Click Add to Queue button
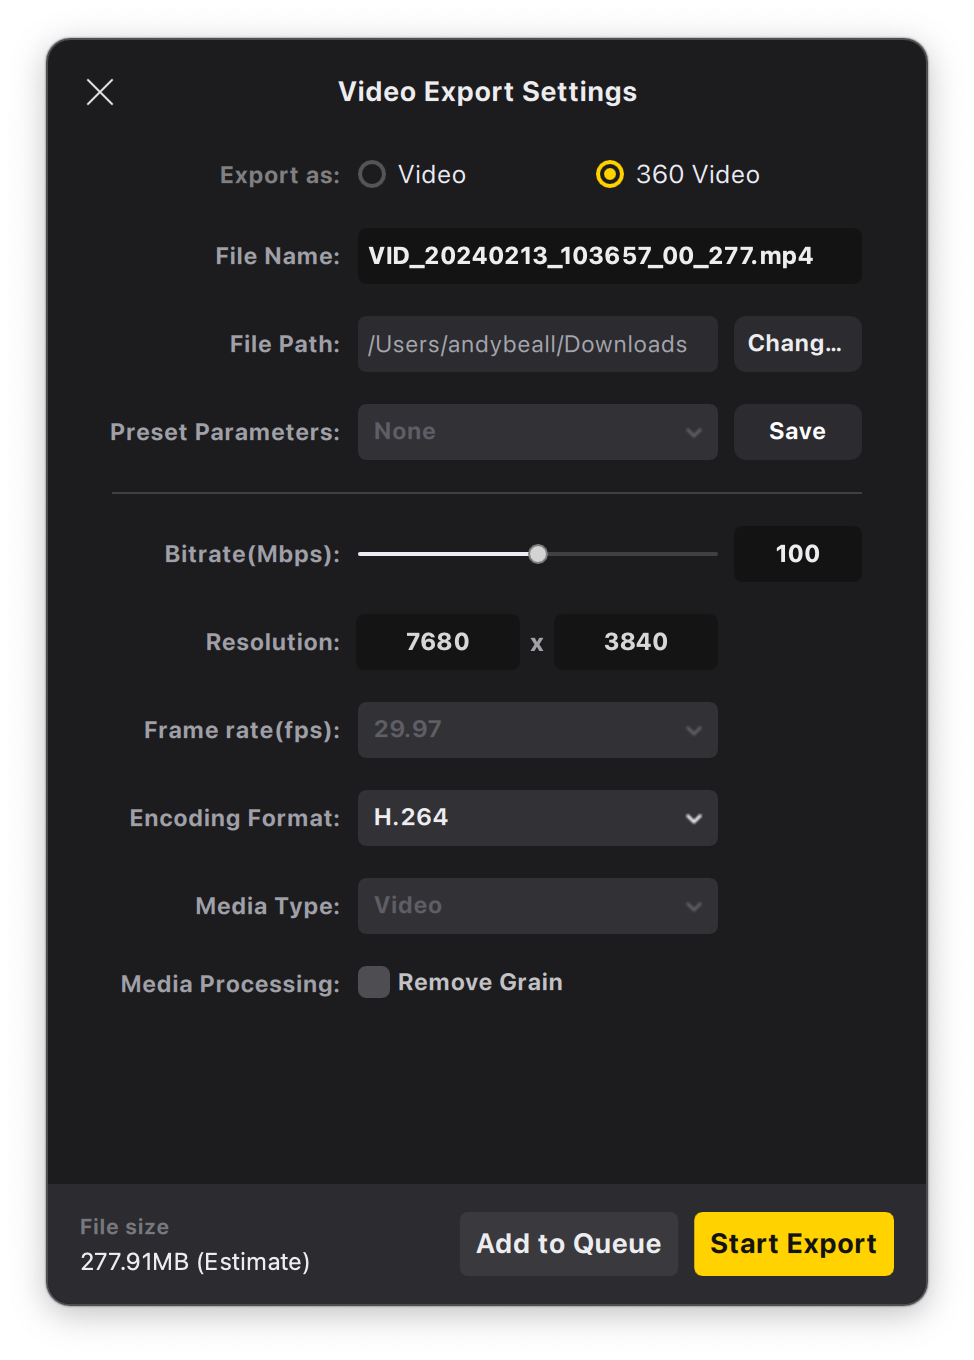 568,1244
